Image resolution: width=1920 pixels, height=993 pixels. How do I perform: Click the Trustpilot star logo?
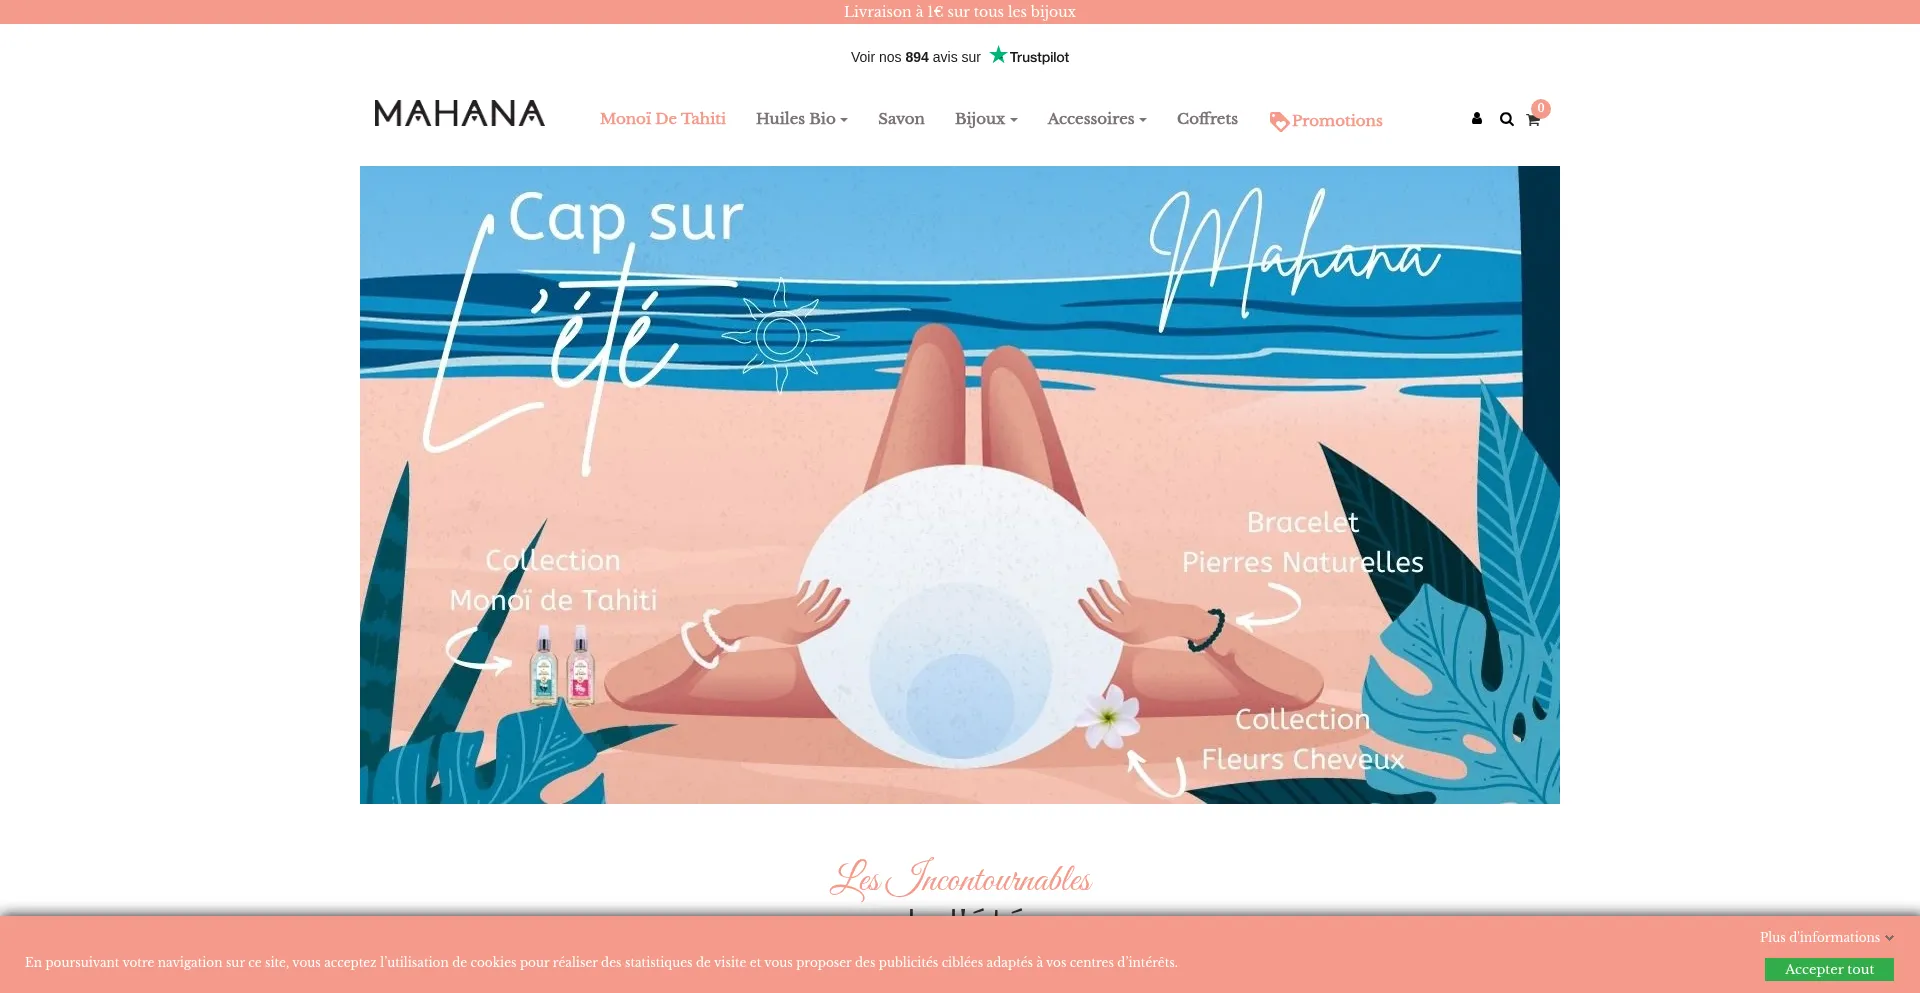coord(998,55)
